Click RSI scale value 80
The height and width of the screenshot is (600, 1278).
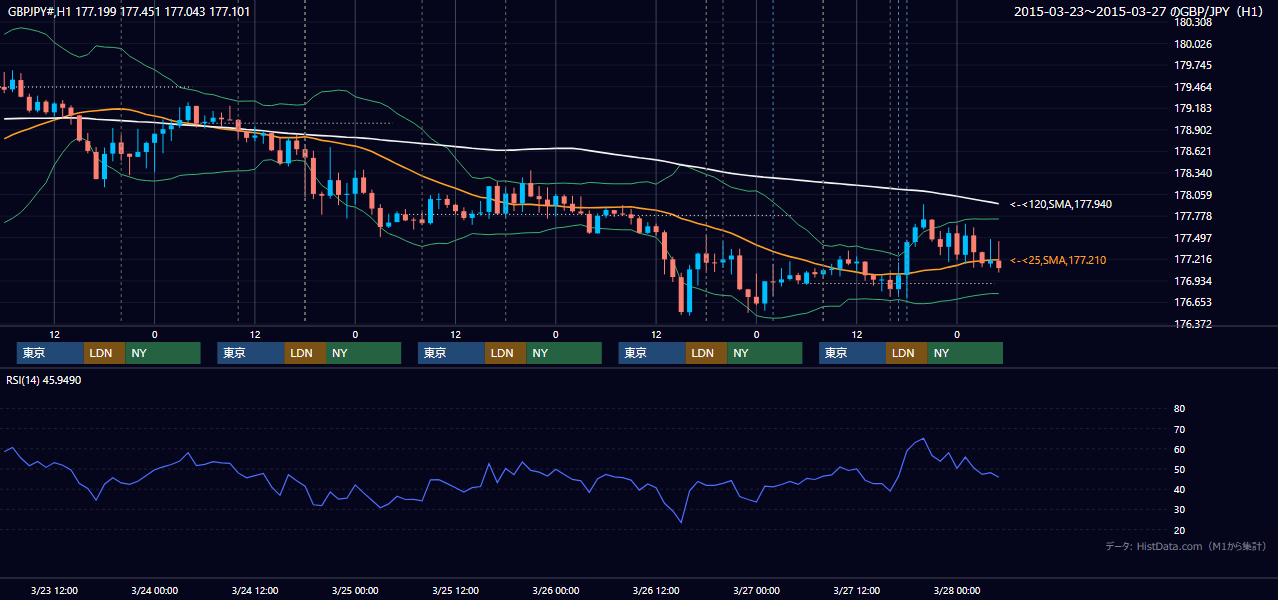(1179, 409)
